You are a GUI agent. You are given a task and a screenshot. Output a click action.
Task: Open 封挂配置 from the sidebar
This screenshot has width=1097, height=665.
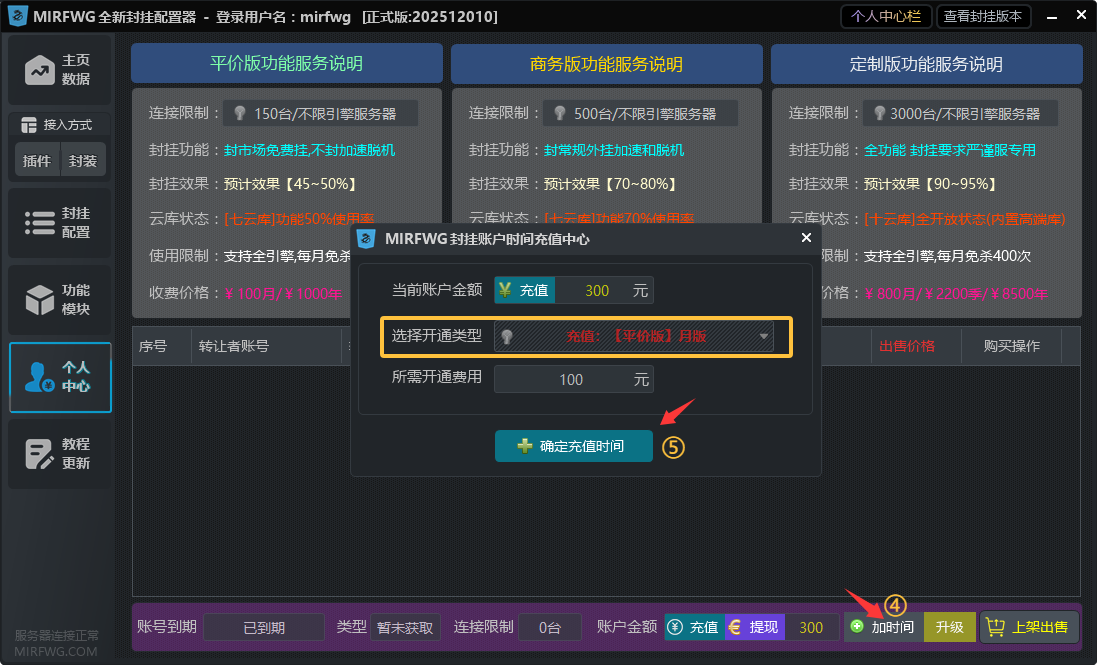[60, 222]
